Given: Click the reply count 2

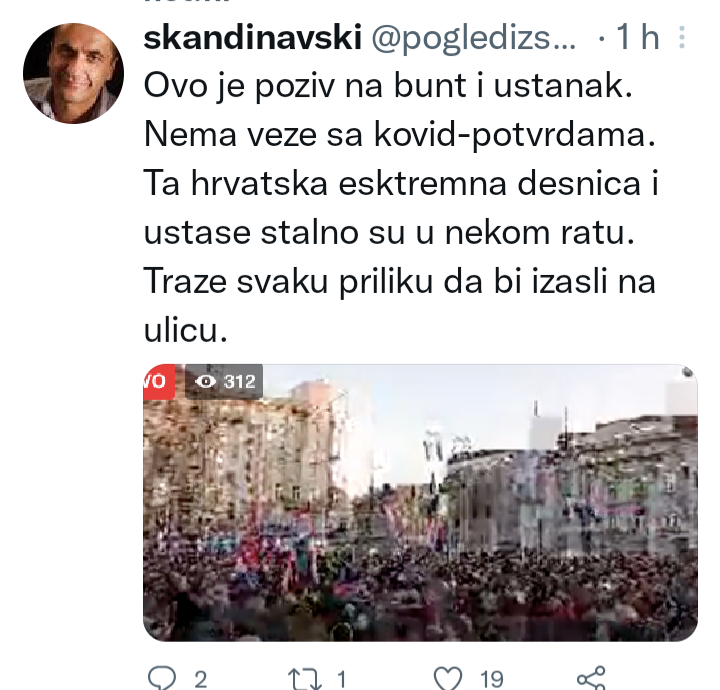Looking at the screenshot, I should point(200,679).
